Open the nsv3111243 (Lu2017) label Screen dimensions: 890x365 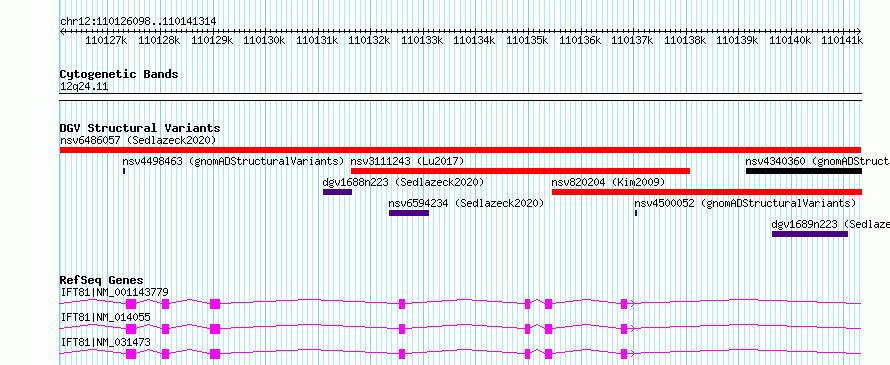click(408, 161)
